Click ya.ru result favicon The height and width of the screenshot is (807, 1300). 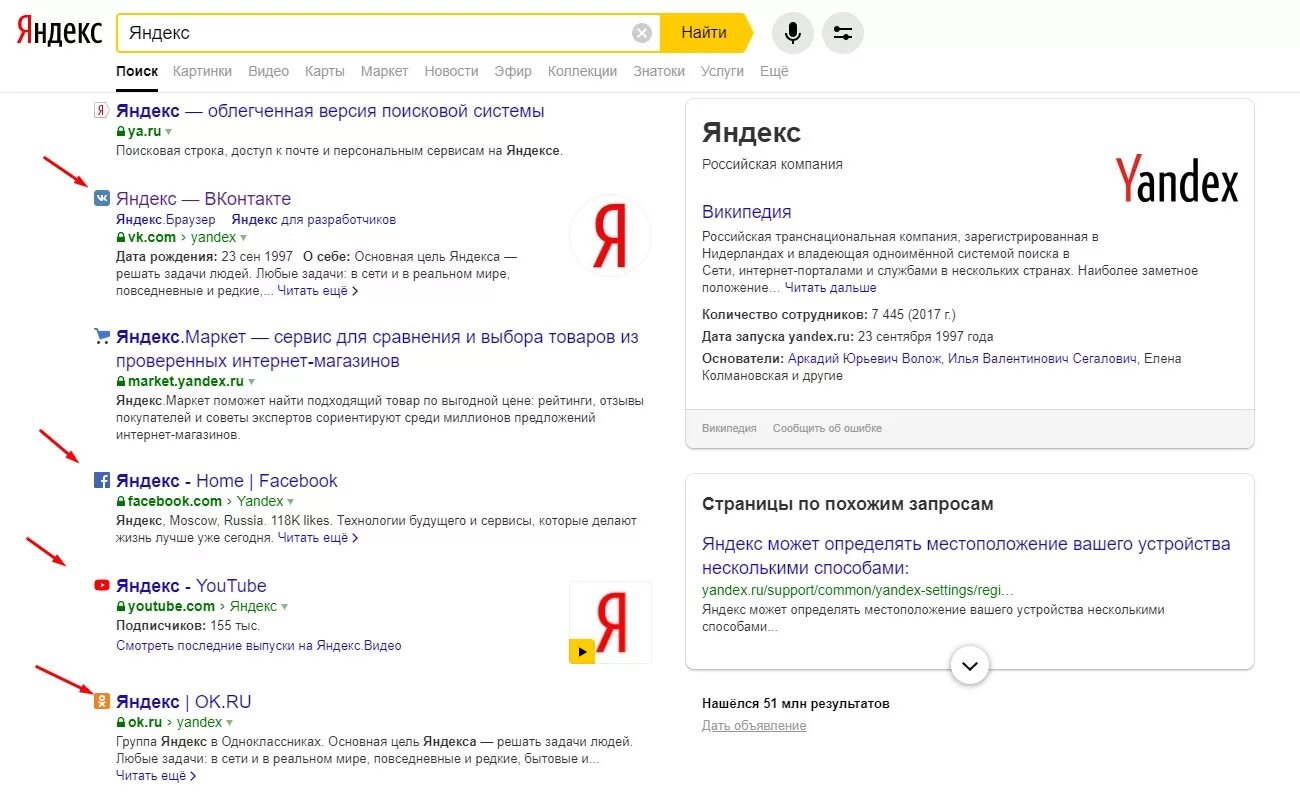tap(101, 111)
